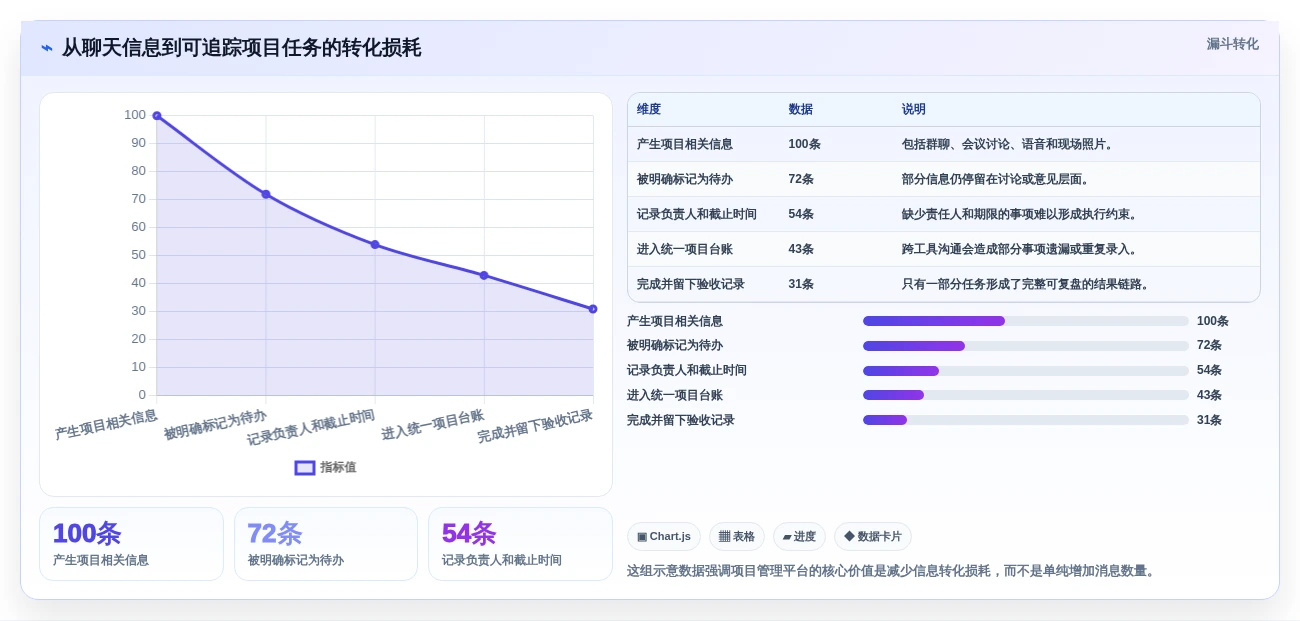
Task: Toggle the 指标值 legend swatch
Action: click(x=305, y=467)
